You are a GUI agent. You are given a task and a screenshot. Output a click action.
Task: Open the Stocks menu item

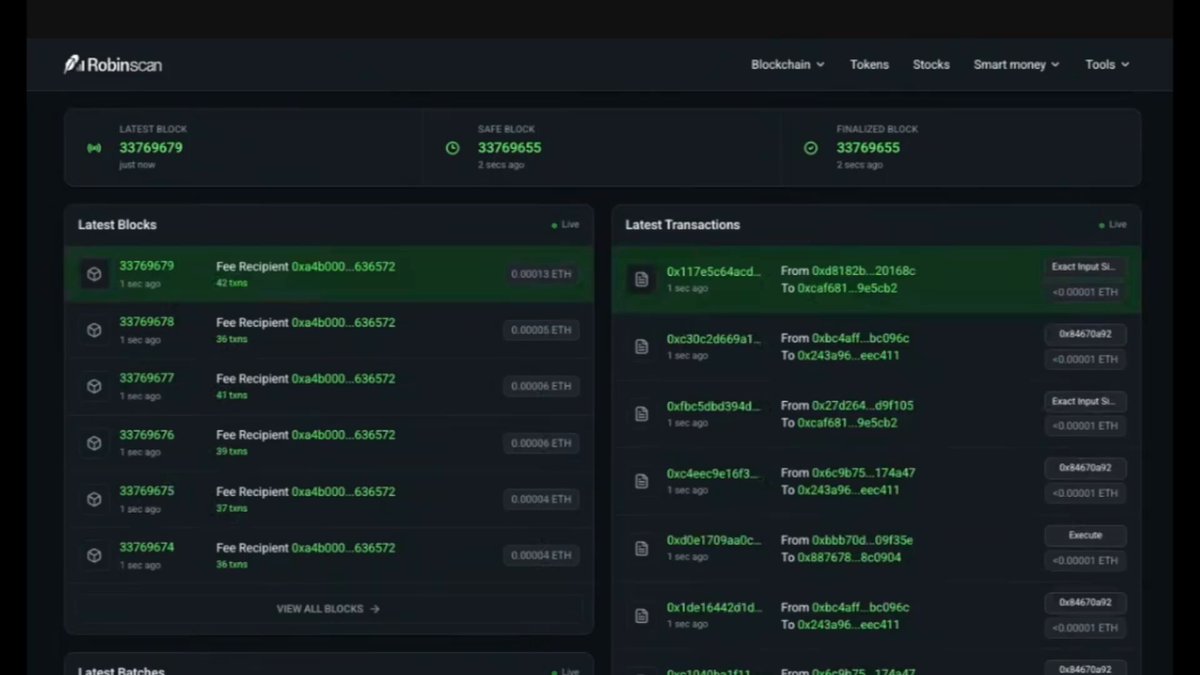931,65
